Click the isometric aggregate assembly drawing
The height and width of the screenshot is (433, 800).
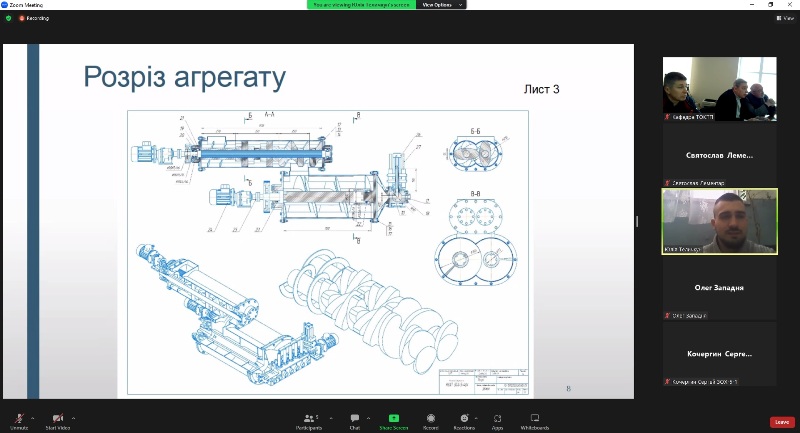pyautogui.click(x=237, y=316)
